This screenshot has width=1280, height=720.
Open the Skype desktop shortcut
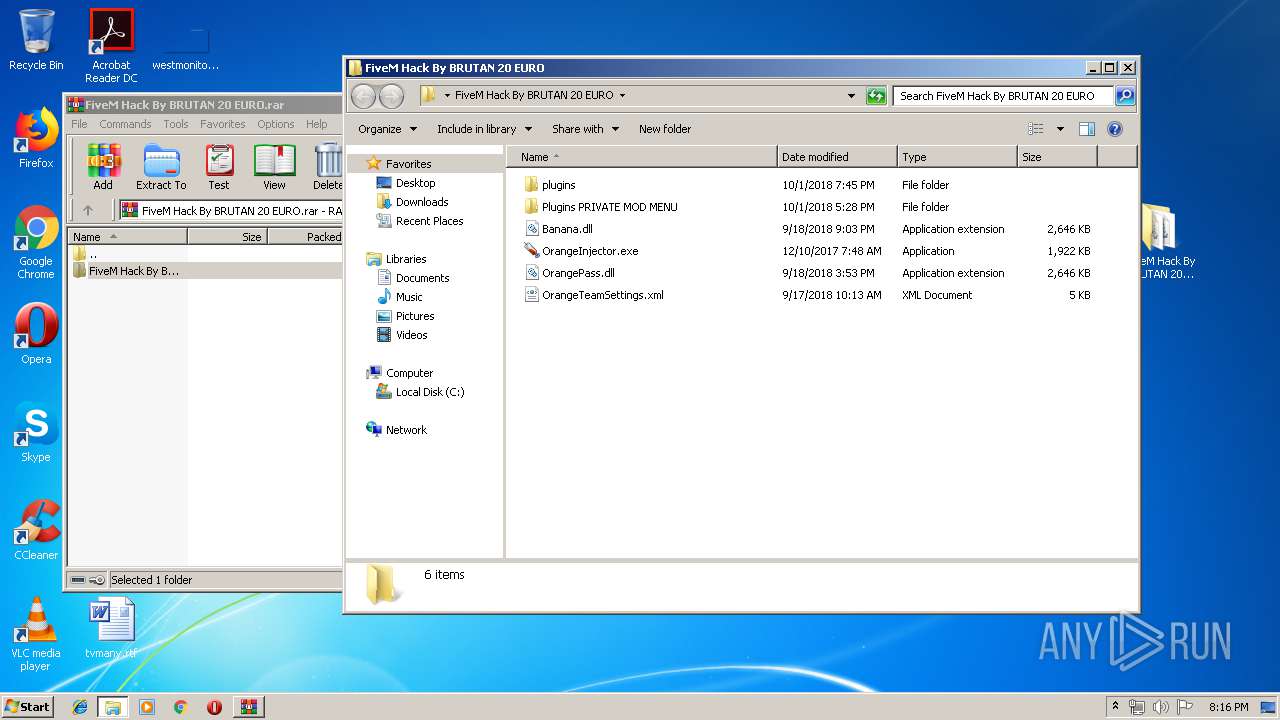(x=36, y=433)
